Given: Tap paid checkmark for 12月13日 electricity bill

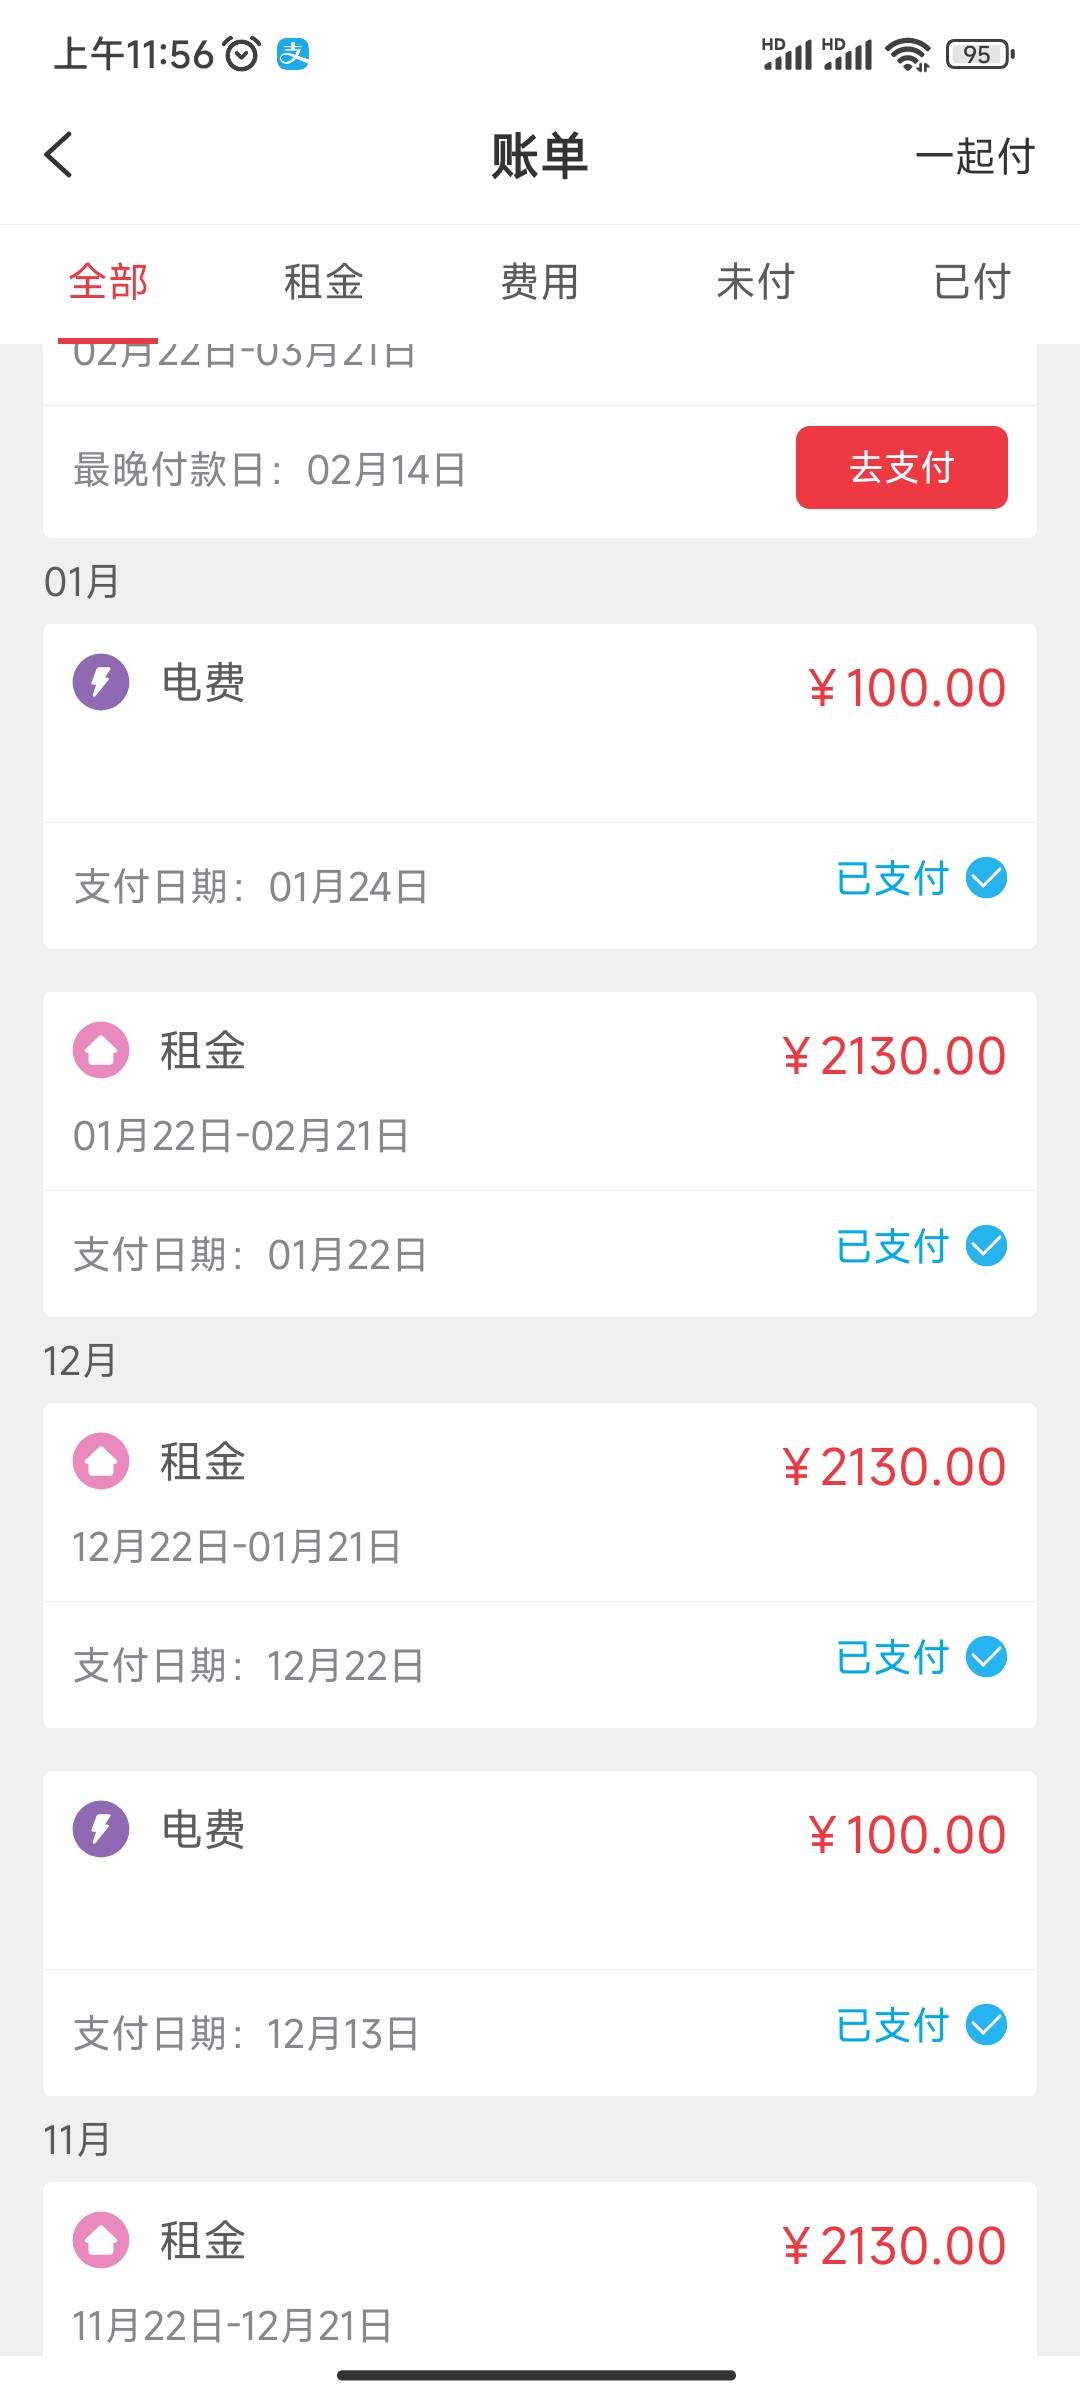Looking at the screenshot, I should click(x=986, y=2025).
